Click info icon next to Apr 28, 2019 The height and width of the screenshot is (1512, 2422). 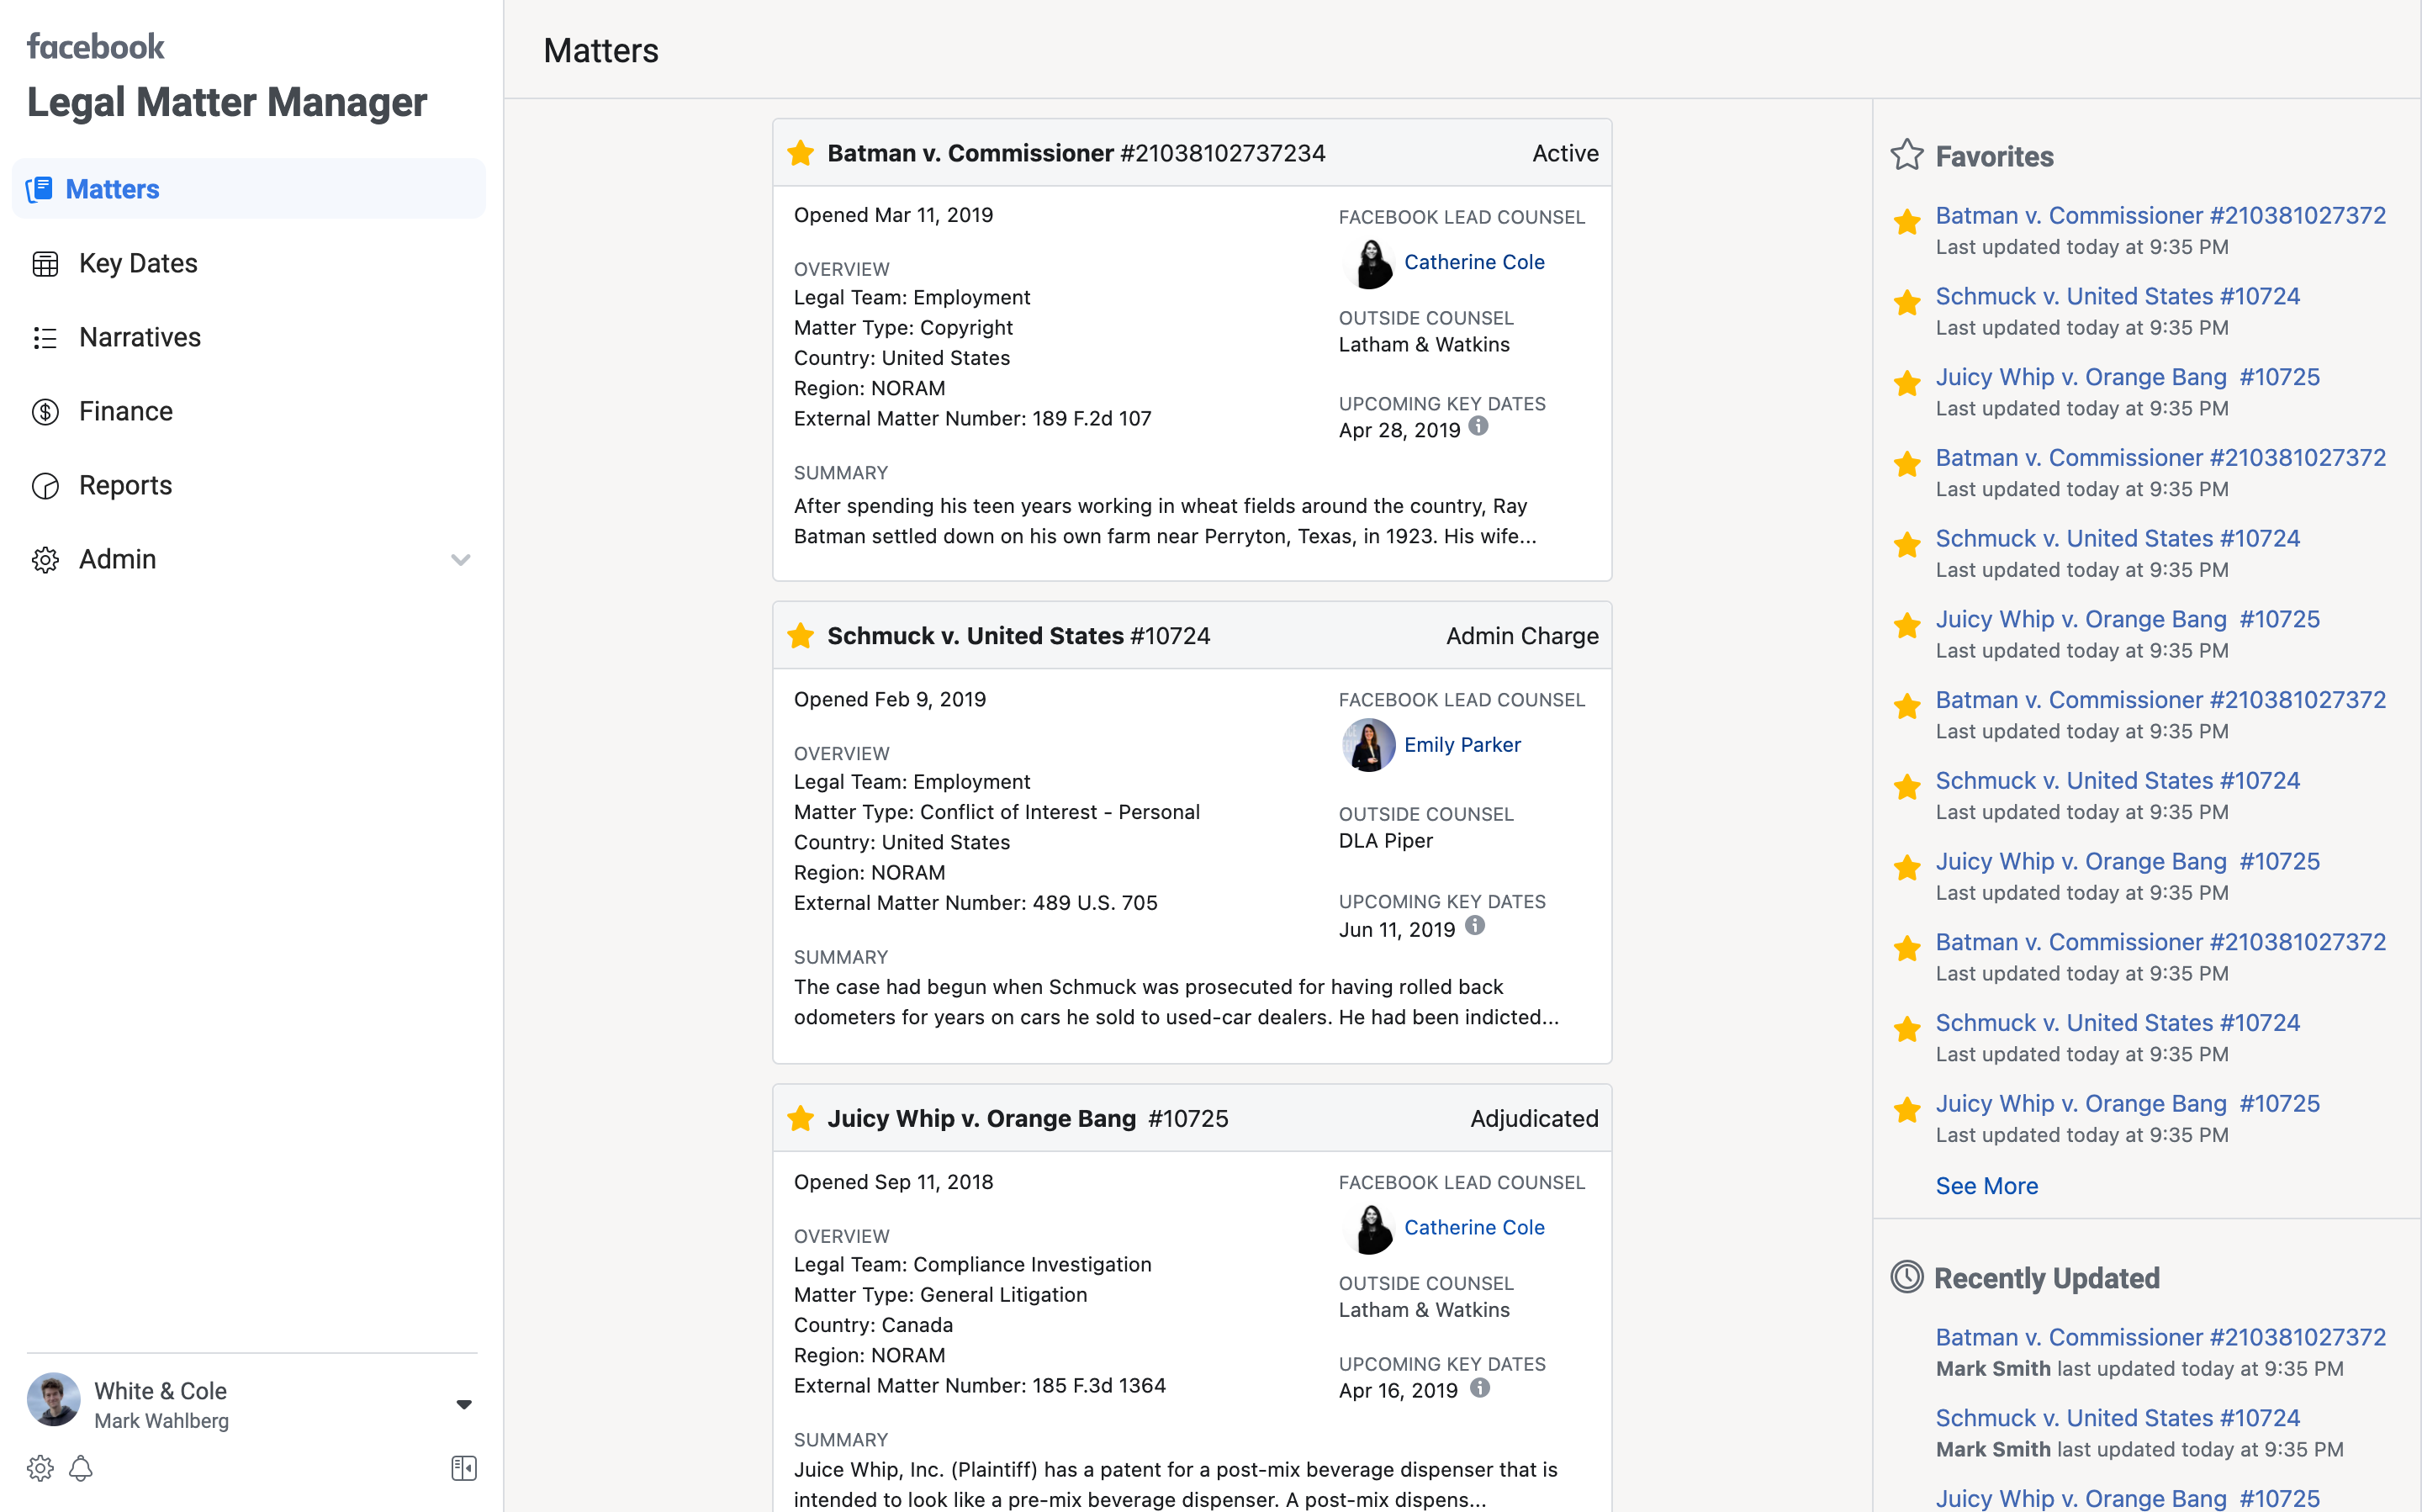pyautogui.click(x=1478, y=427)
